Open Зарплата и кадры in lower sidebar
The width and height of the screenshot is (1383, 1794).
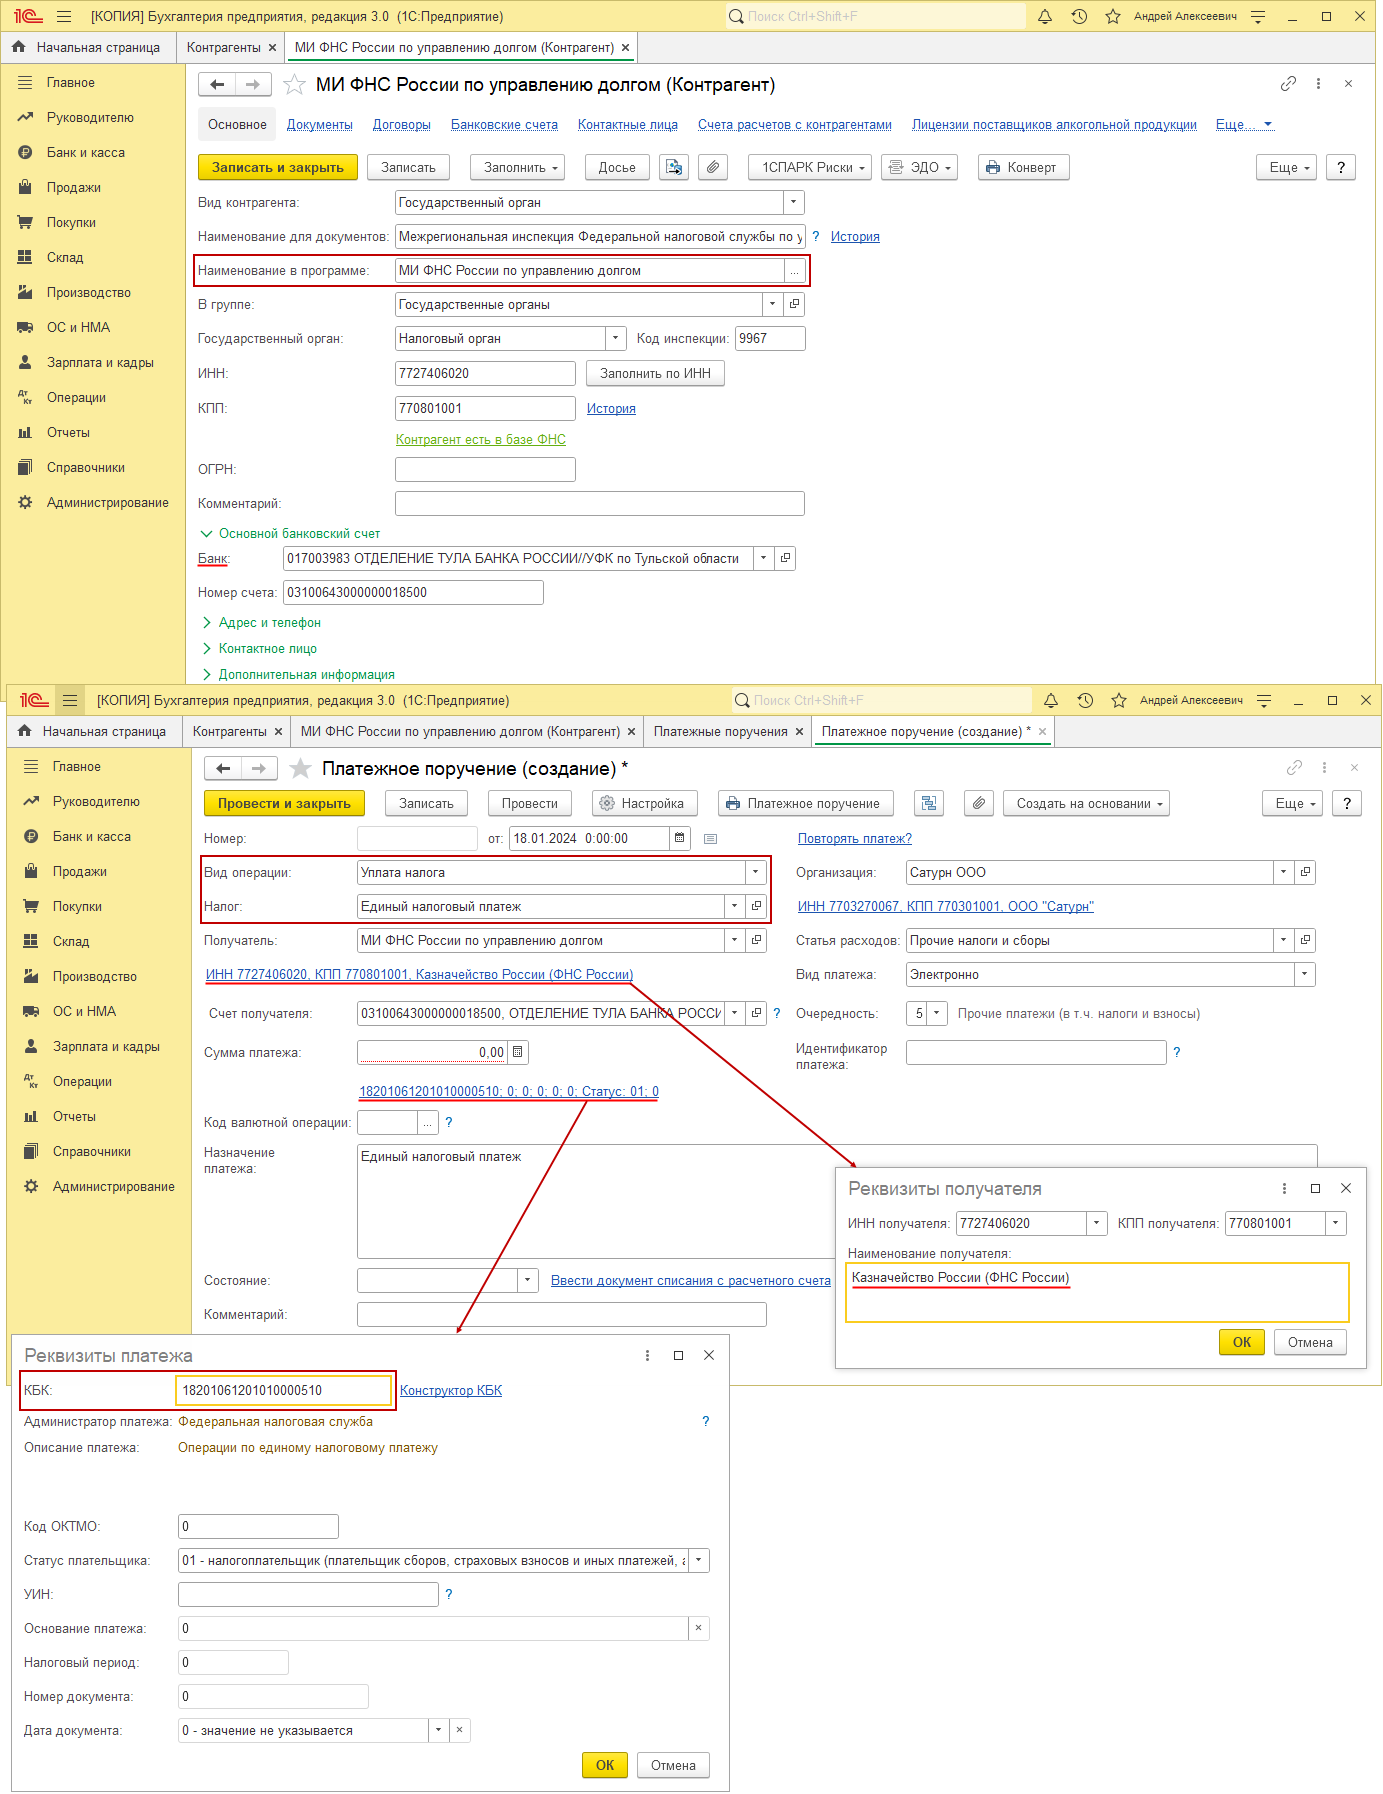click(106, 1047)
